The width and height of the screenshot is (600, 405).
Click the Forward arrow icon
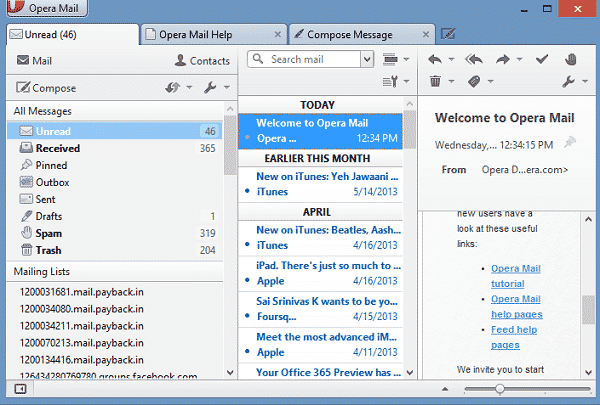coord(502,59)
